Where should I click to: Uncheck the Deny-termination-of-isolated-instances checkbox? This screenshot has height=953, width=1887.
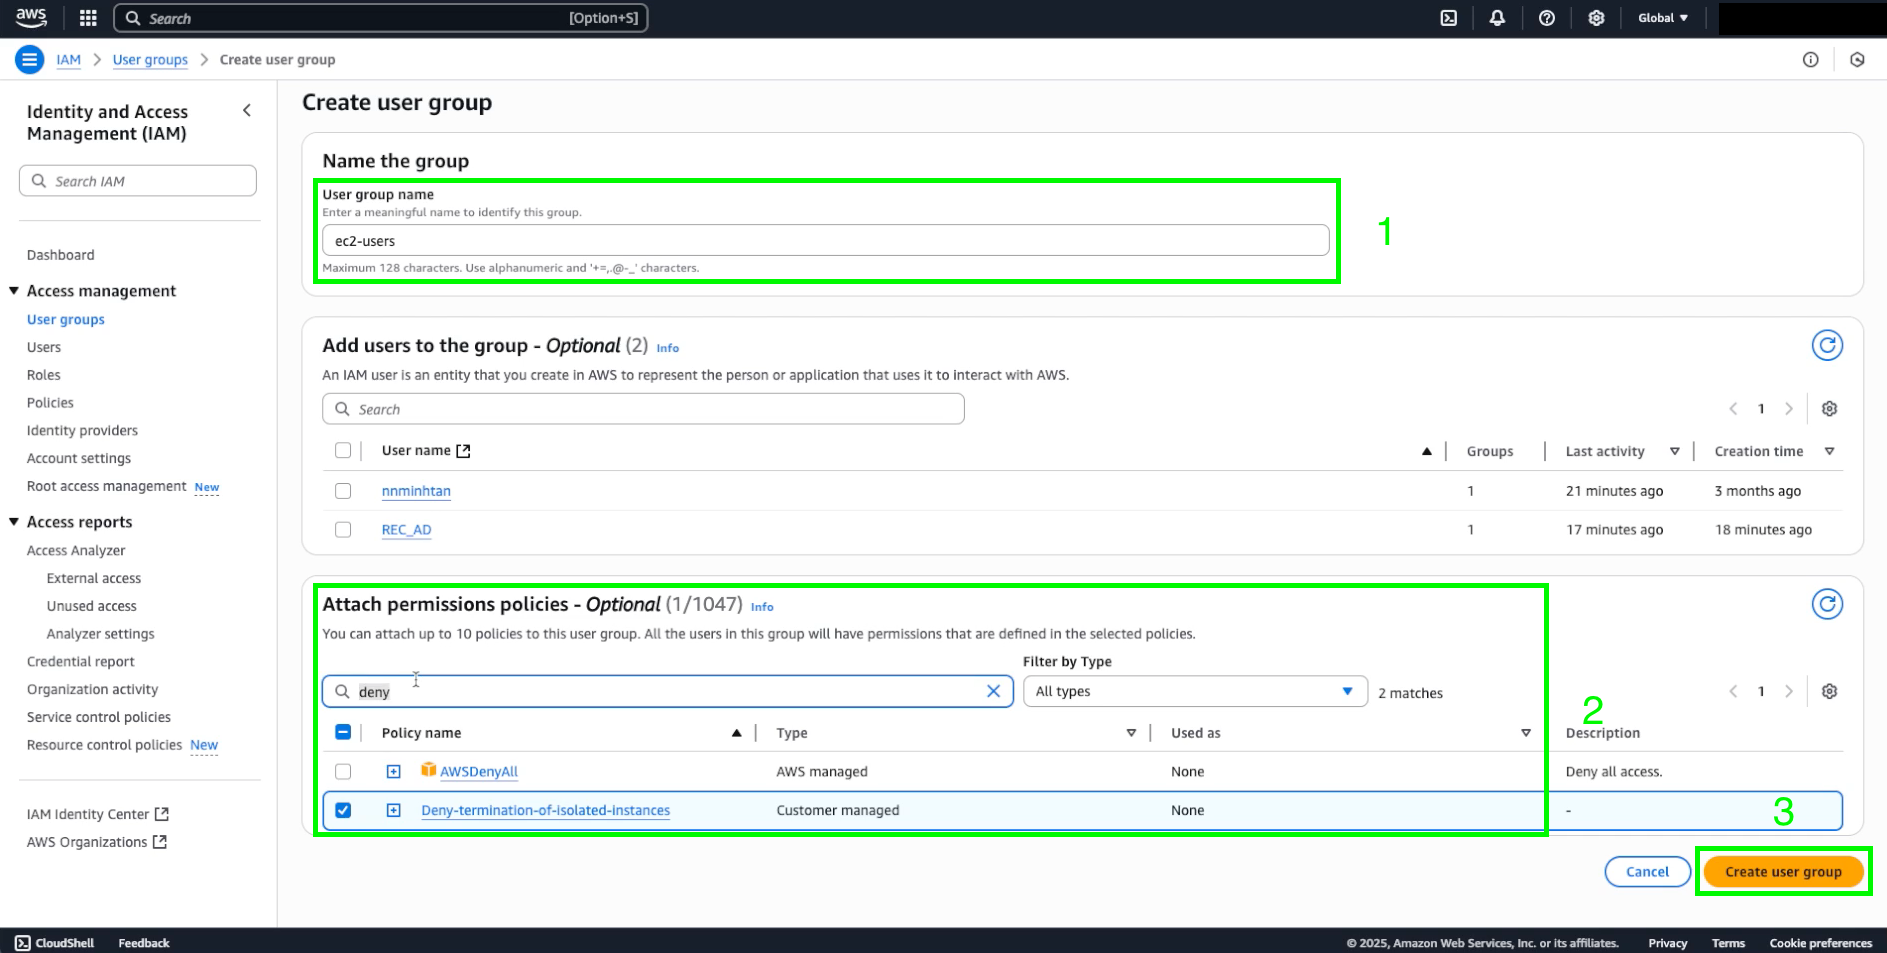coord(343,811)
